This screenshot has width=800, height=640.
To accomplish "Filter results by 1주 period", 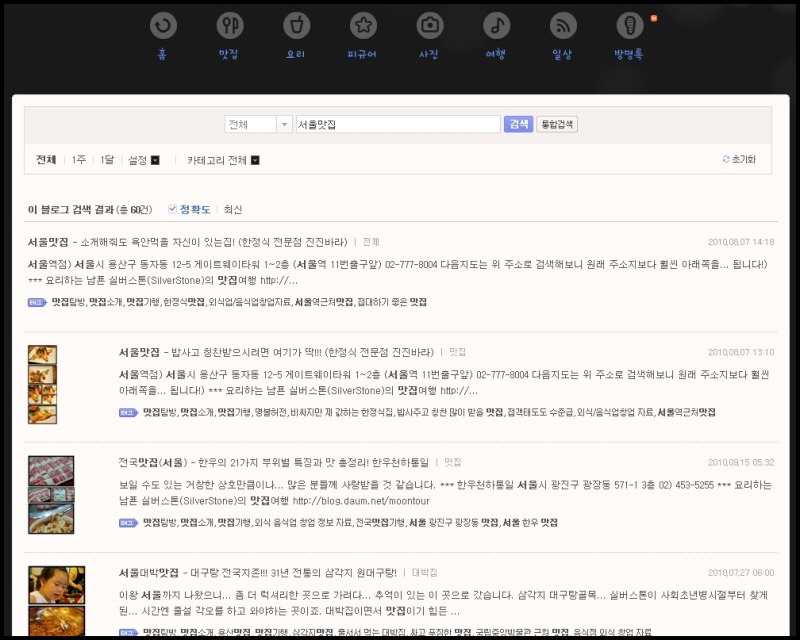I will [79, 160].
